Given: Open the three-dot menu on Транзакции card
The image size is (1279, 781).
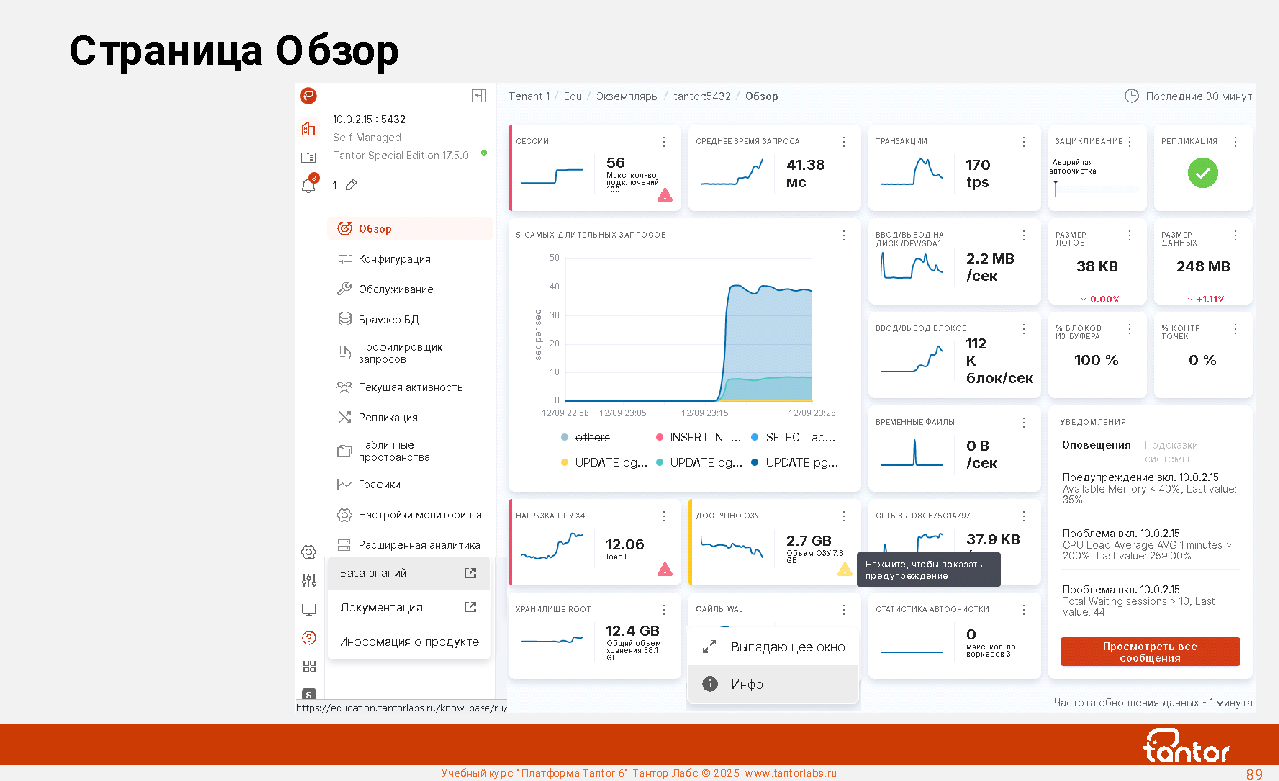Looking at the screenshot, I should pos(1023,142).
